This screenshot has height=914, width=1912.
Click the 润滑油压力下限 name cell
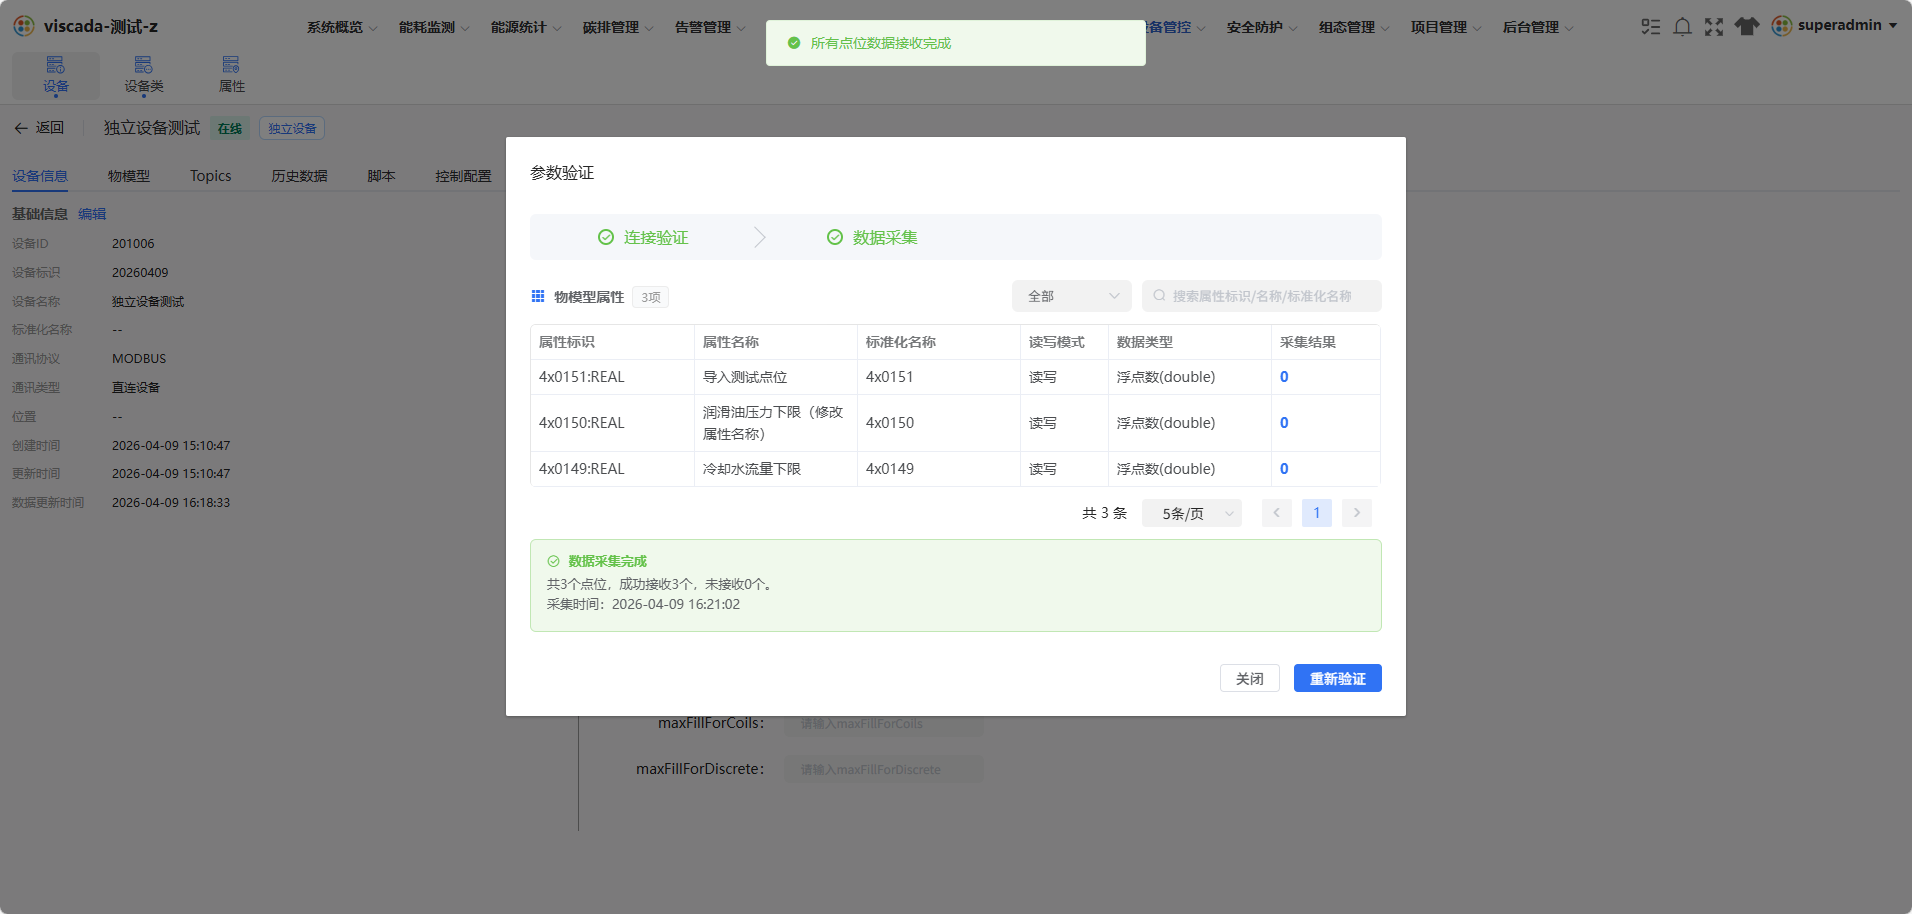pyautogui.click(x=776, y=423)
